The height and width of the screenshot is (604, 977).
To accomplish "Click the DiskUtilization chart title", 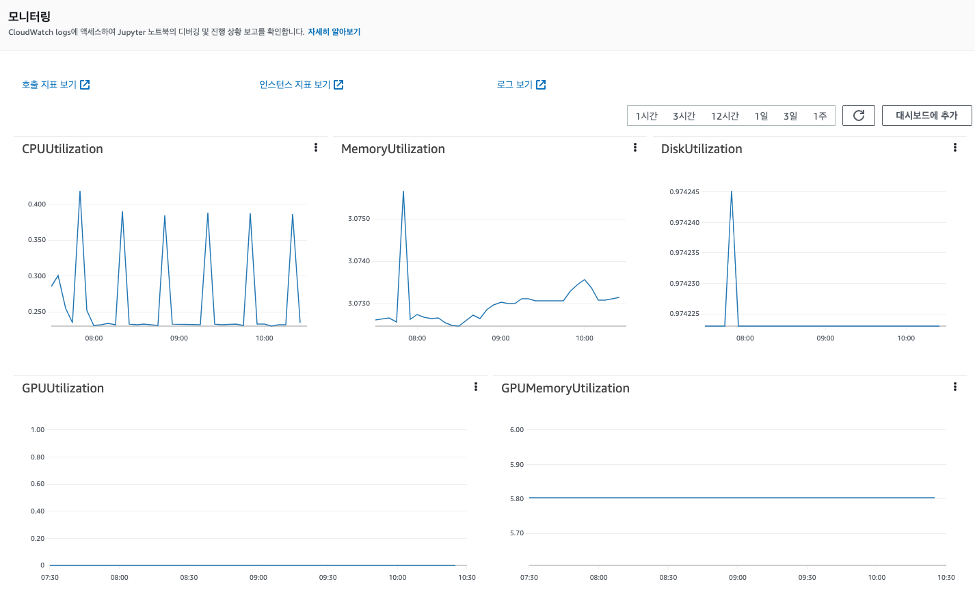I will point(702,148).
